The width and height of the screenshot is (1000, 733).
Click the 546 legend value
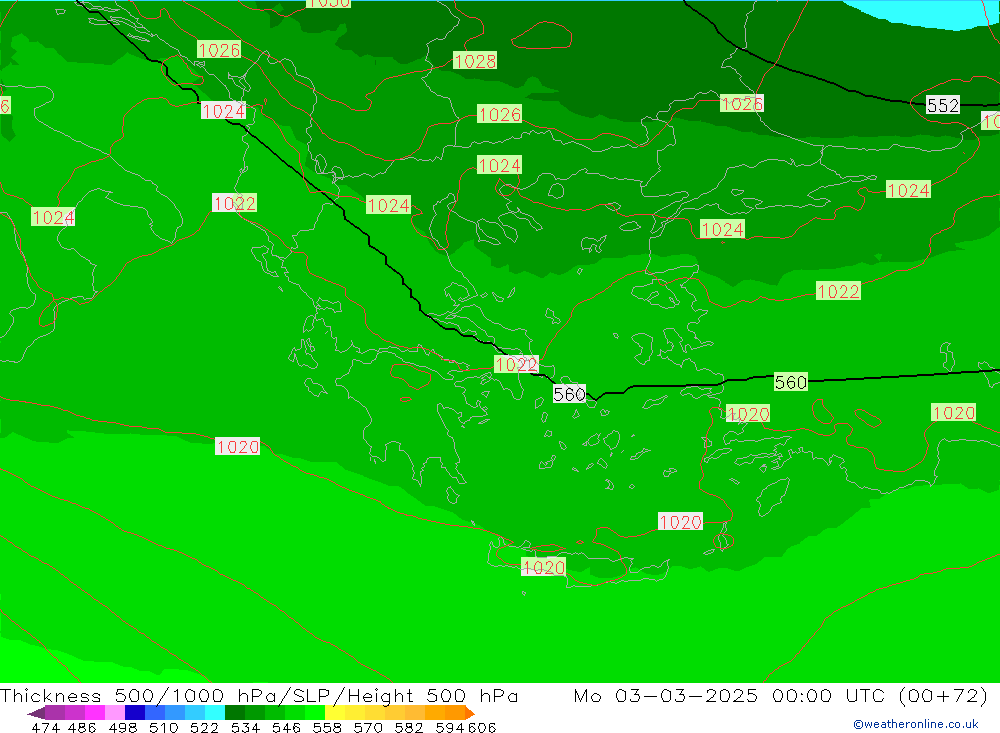pos(286,727)
